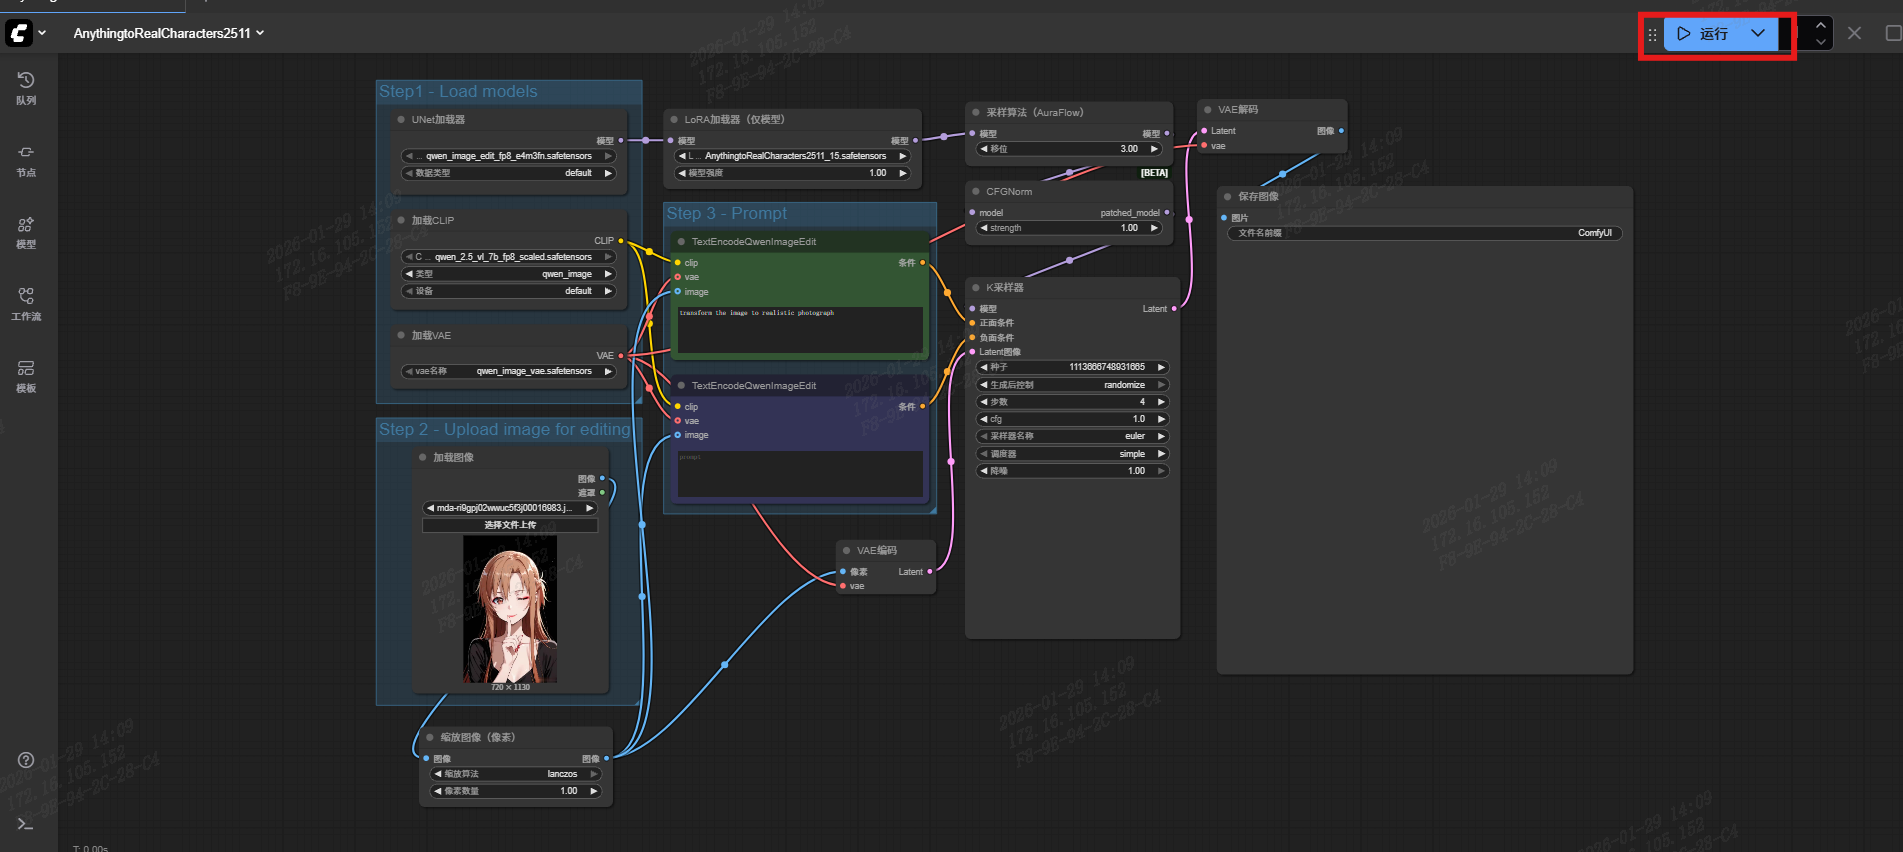Open the 队列 queue history panel
Screen dimensions: 1903x852
coord(26,88)
